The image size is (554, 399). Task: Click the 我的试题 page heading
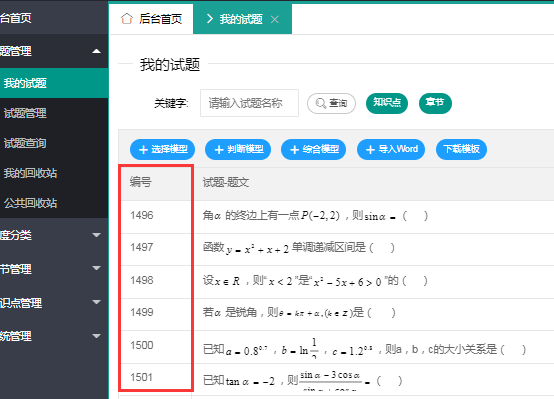coord(170,65)
